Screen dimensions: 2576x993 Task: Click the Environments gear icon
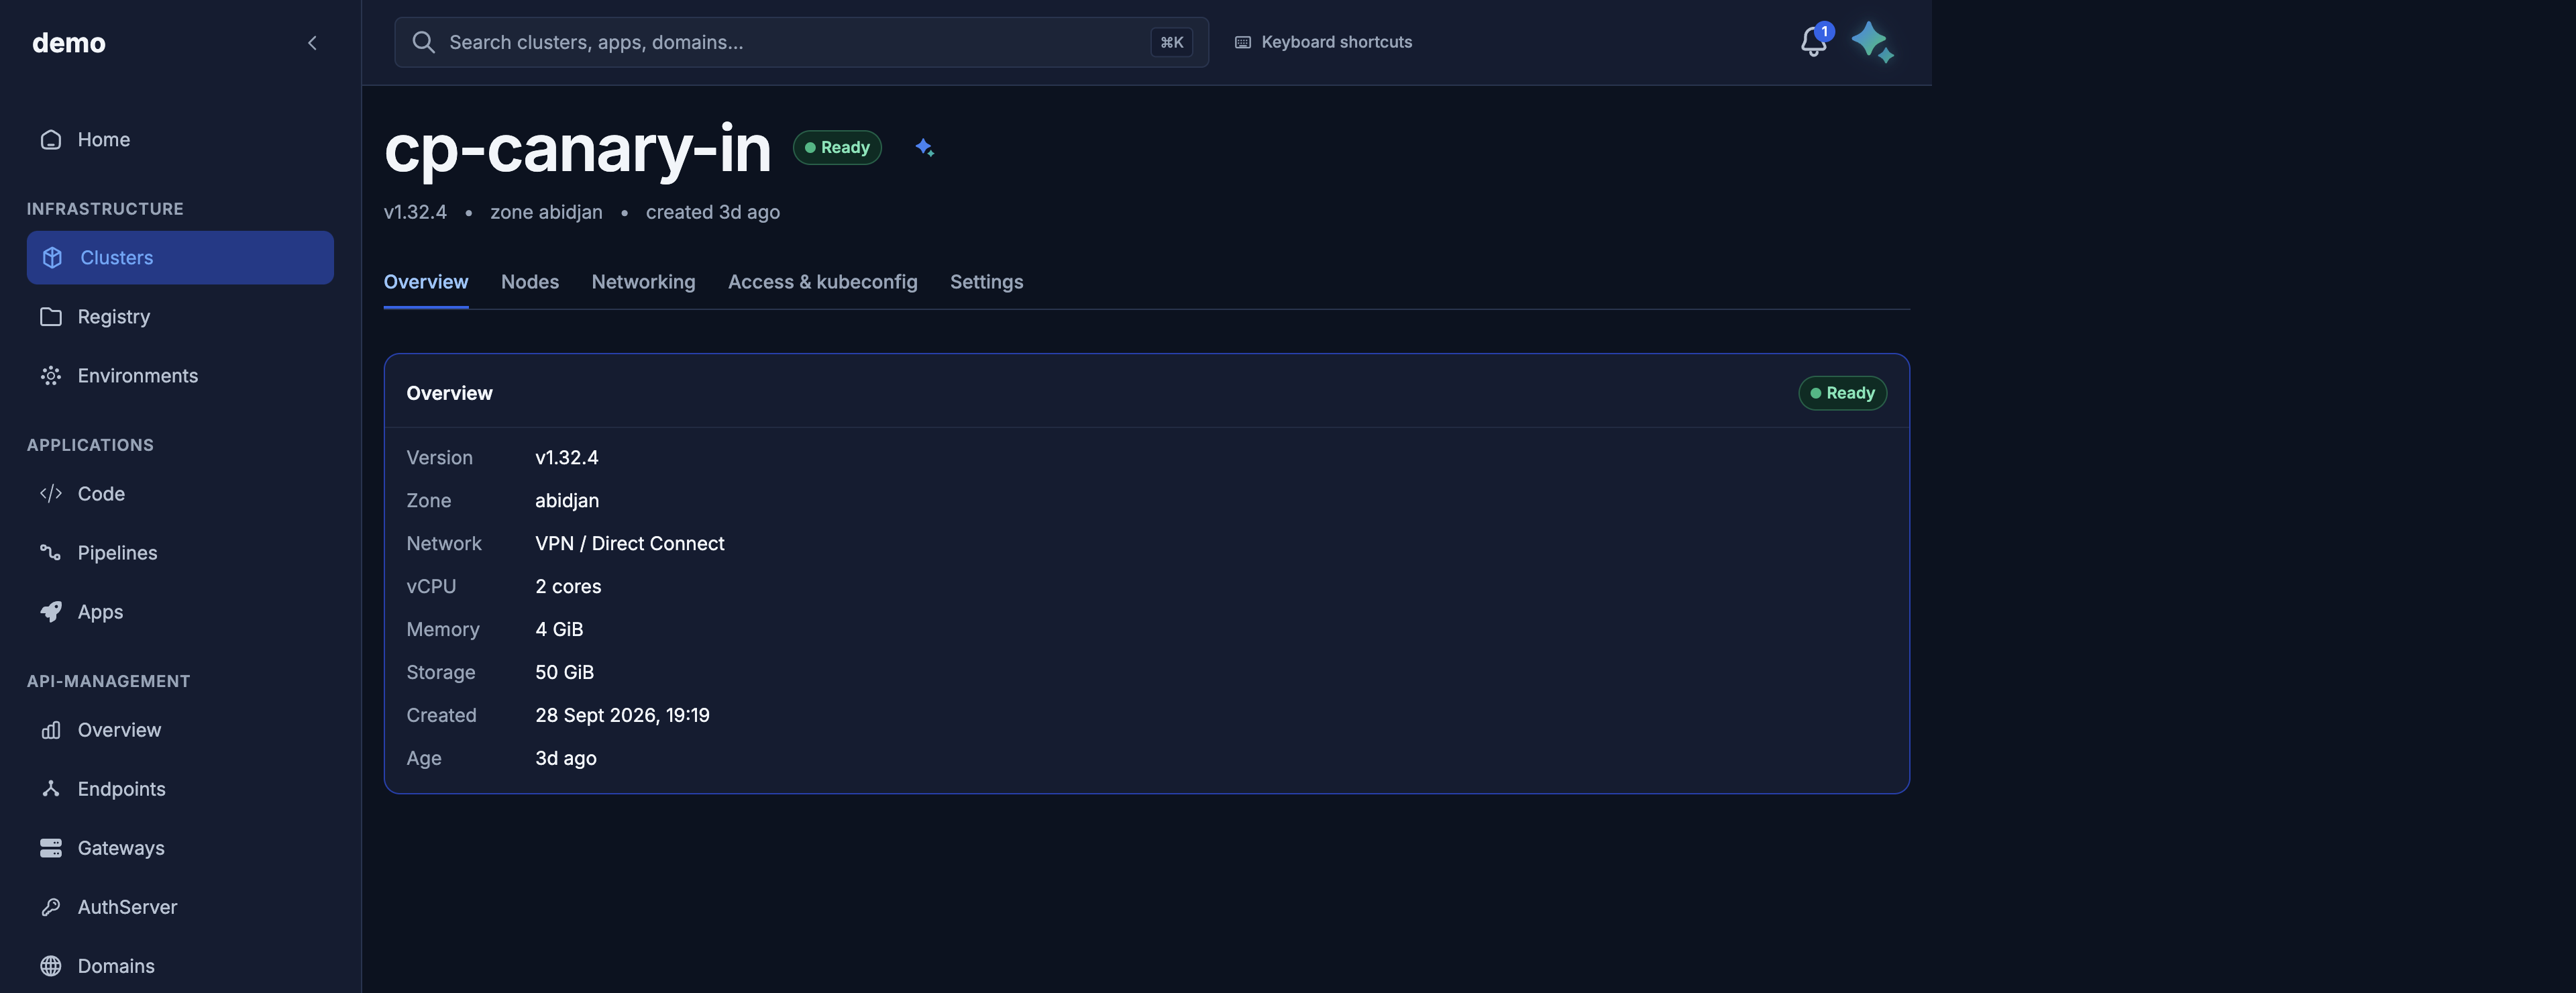[51, 375]
